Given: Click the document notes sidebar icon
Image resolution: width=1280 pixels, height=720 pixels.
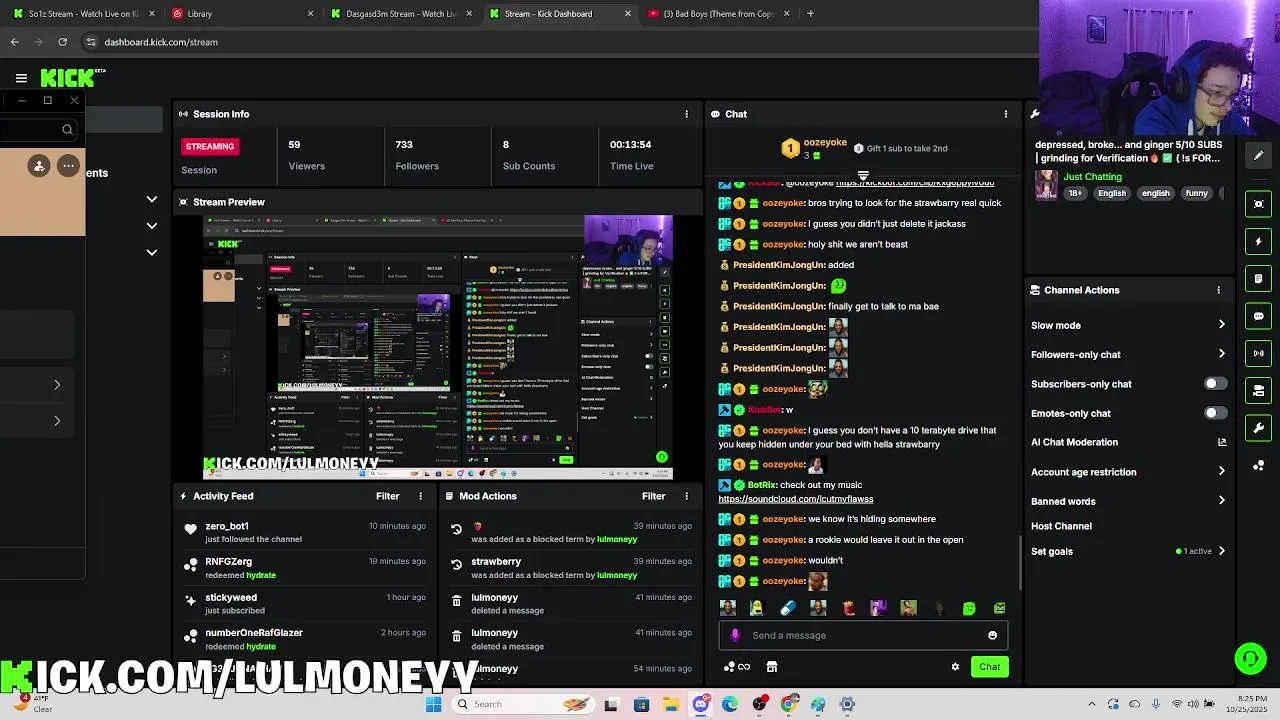Looking at the screenshot, I should pos(1259,278).
